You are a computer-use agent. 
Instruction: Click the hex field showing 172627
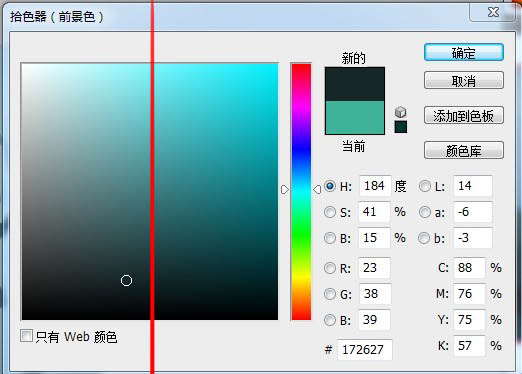tap(365, 350)
